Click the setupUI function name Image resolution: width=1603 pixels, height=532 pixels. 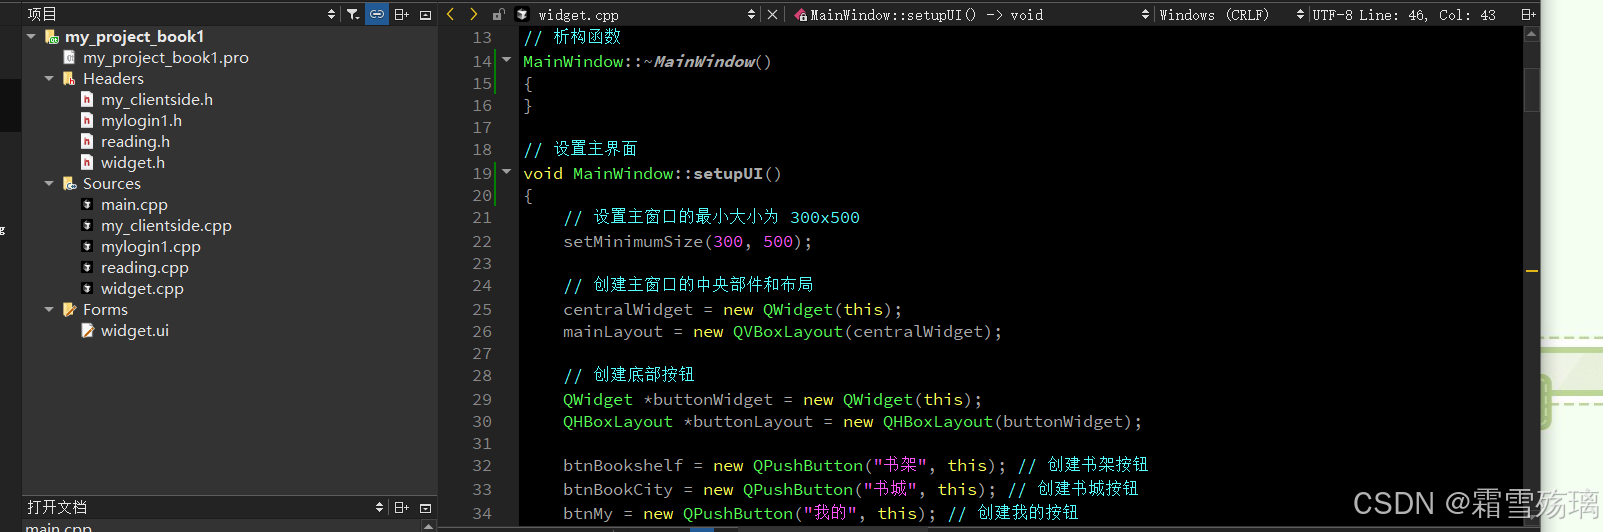(x=728, y=173)
